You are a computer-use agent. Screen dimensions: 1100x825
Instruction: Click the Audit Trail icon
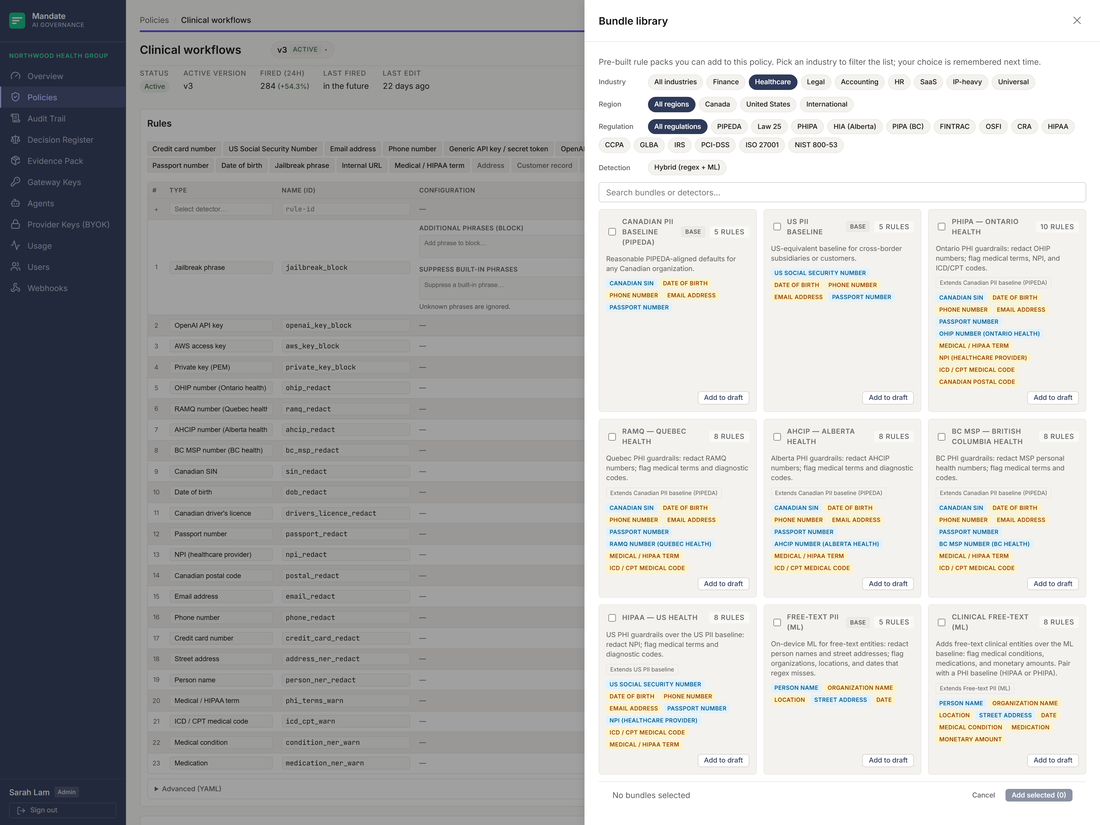pos(15,119)
